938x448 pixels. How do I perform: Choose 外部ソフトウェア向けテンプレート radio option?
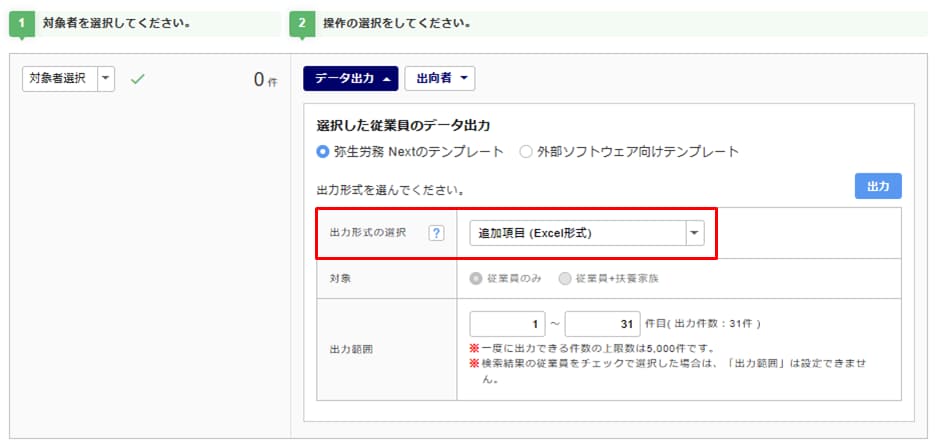(x=526, y=152)
